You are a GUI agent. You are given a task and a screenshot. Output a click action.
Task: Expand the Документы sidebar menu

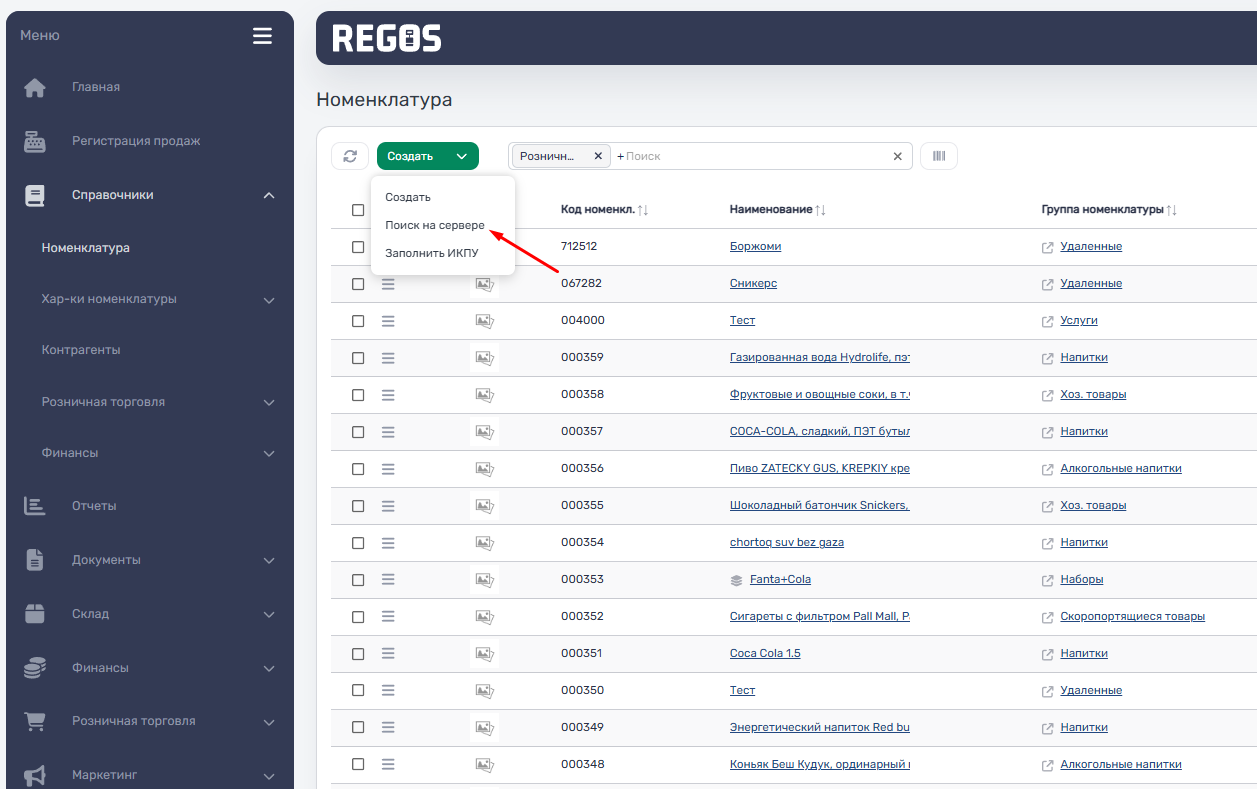268,560
